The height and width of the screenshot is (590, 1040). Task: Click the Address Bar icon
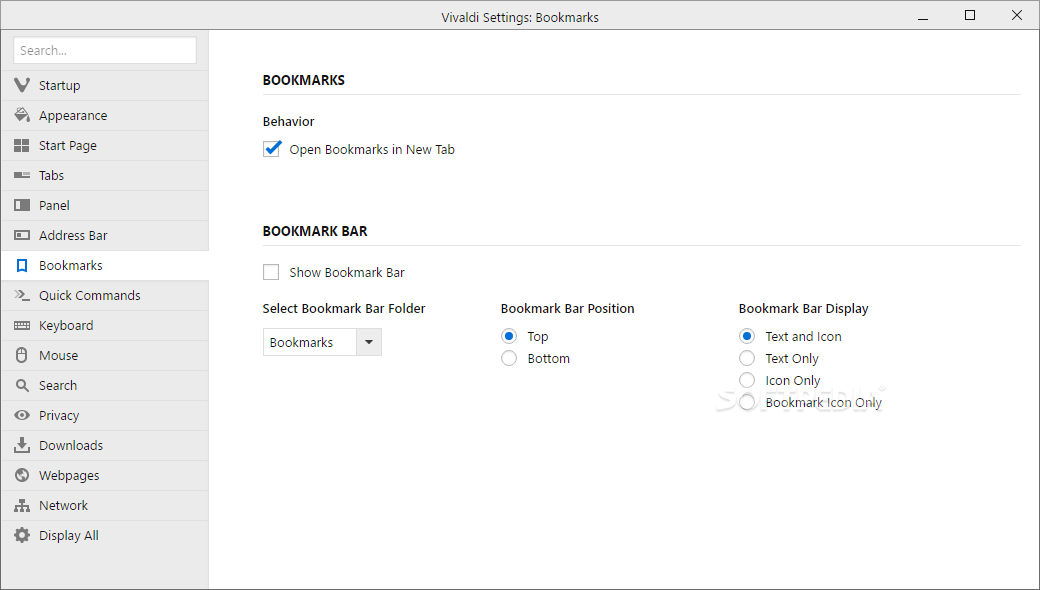pyautogui.click(x=22, y=235)
